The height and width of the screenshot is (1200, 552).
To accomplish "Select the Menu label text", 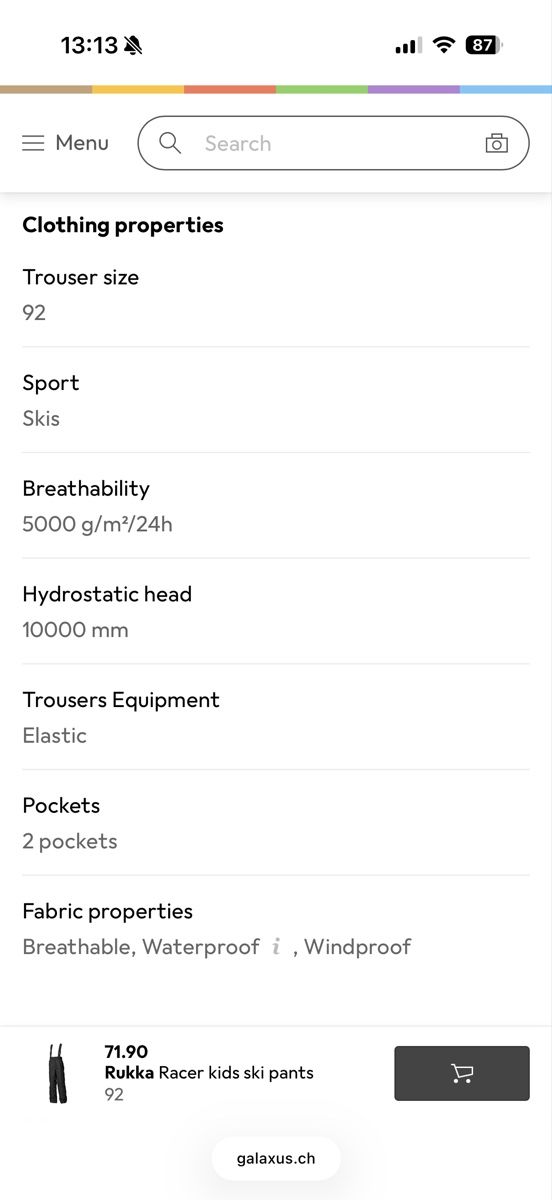I will coord(82,143).
